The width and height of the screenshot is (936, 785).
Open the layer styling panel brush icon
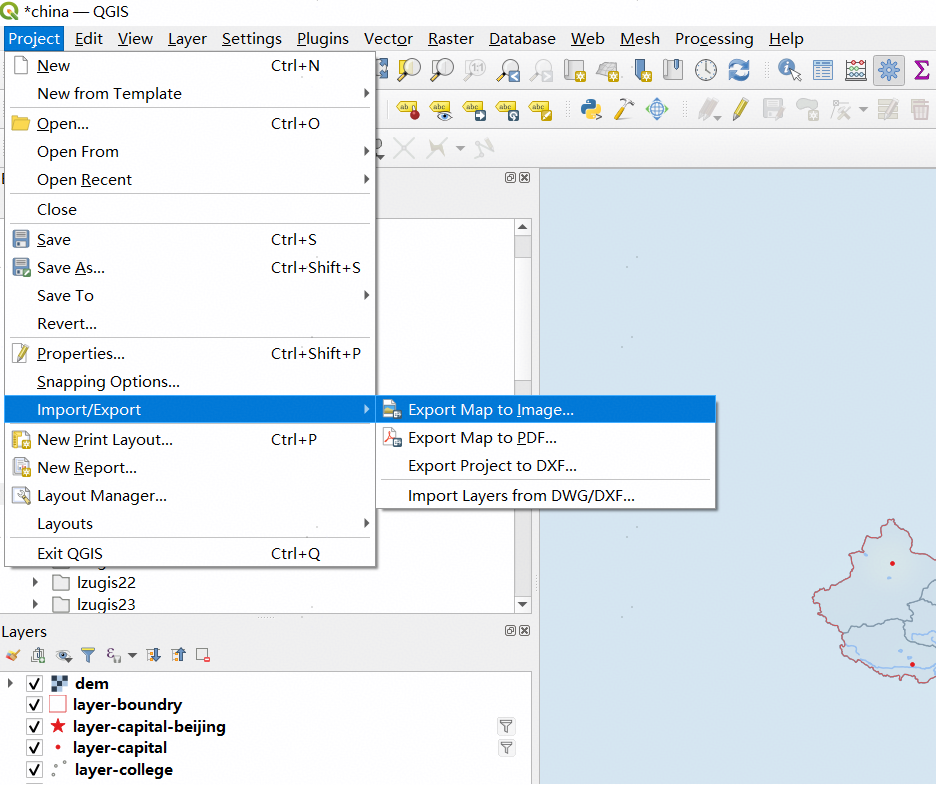pyautogui.click(x=13, y=656)
